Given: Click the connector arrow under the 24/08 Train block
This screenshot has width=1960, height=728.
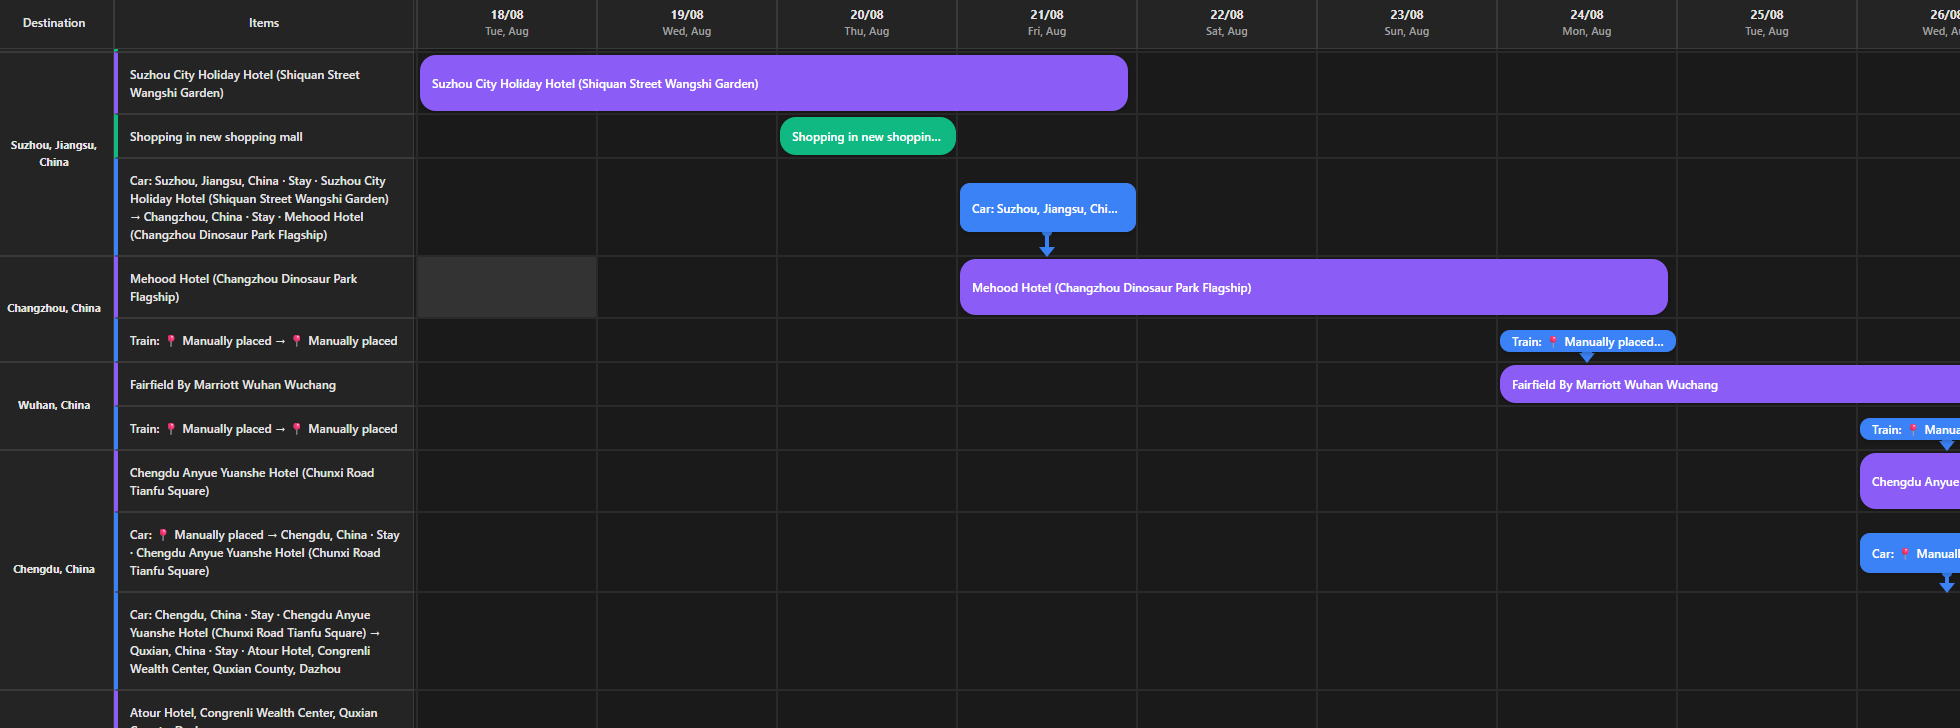Looking at the screenshot, I should [x=1587, y=356].
